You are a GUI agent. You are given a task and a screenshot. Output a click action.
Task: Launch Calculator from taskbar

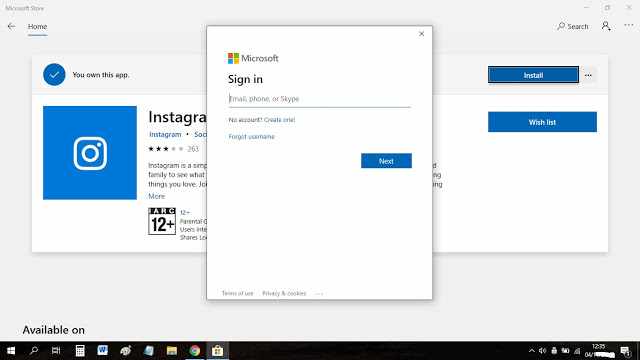tap(80, 351)
